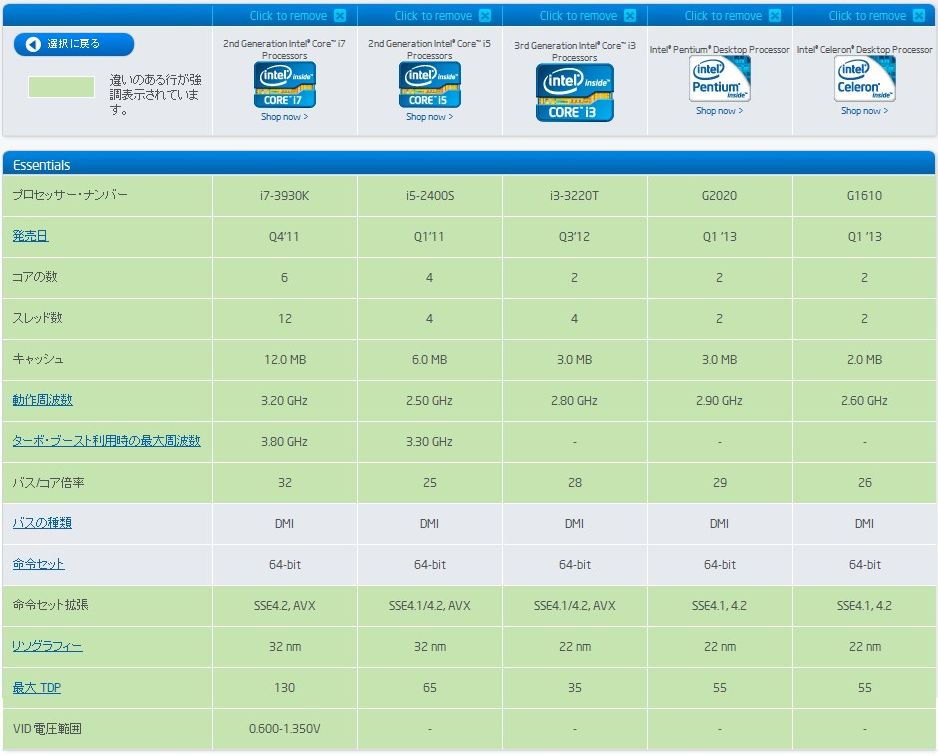The height and width of the screenshot is (756, 938).
Task: Remove the Core i7 column via X icon
Action: 340,16
